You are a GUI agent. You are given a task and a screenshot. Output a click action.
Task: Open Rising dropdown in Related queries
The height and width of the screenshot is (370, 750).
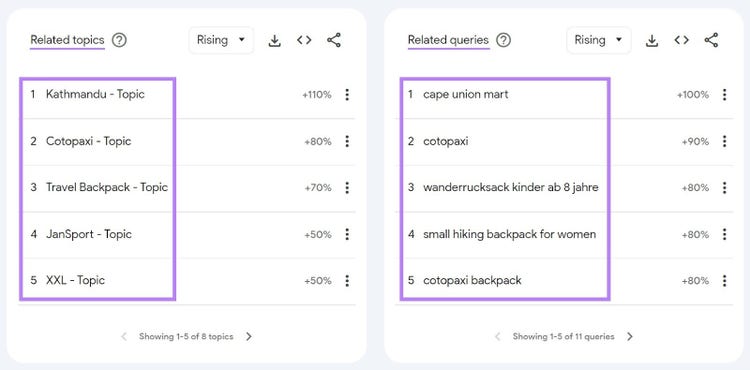click(598, 40)
